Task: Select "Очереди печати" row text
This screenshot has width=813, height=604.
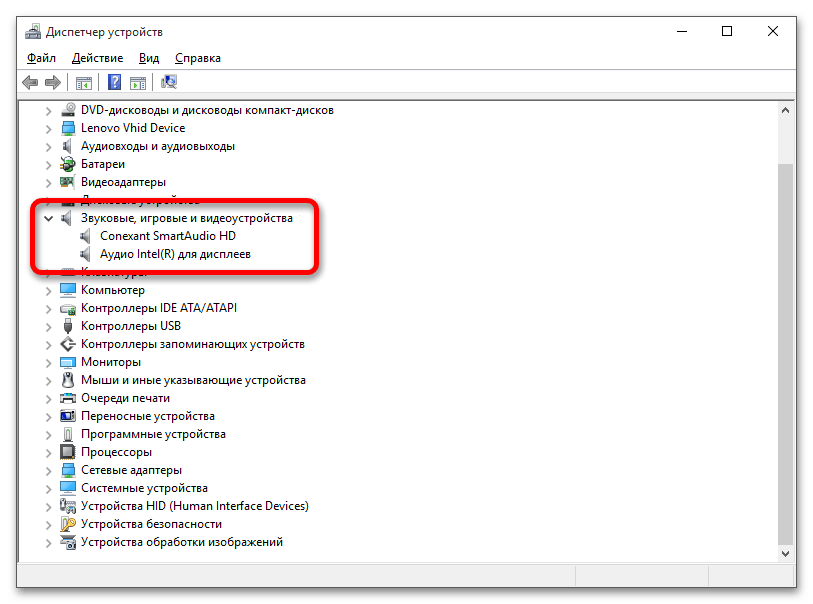Action: coord(125,398)
